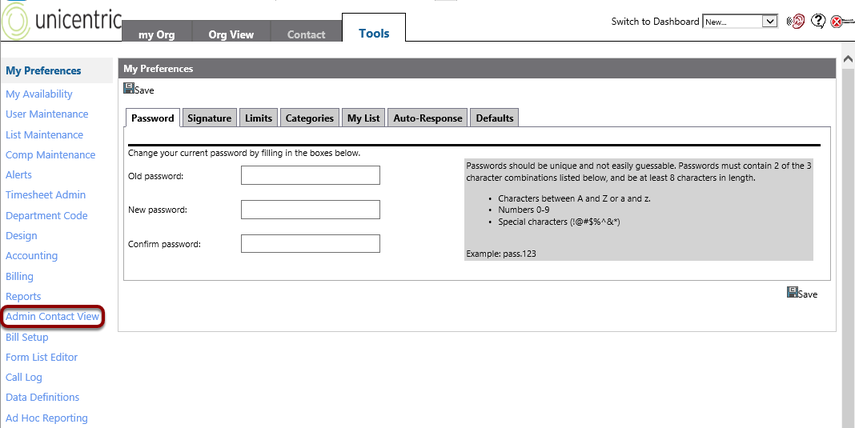Click the red X logout icon

[x=836, y=22]
